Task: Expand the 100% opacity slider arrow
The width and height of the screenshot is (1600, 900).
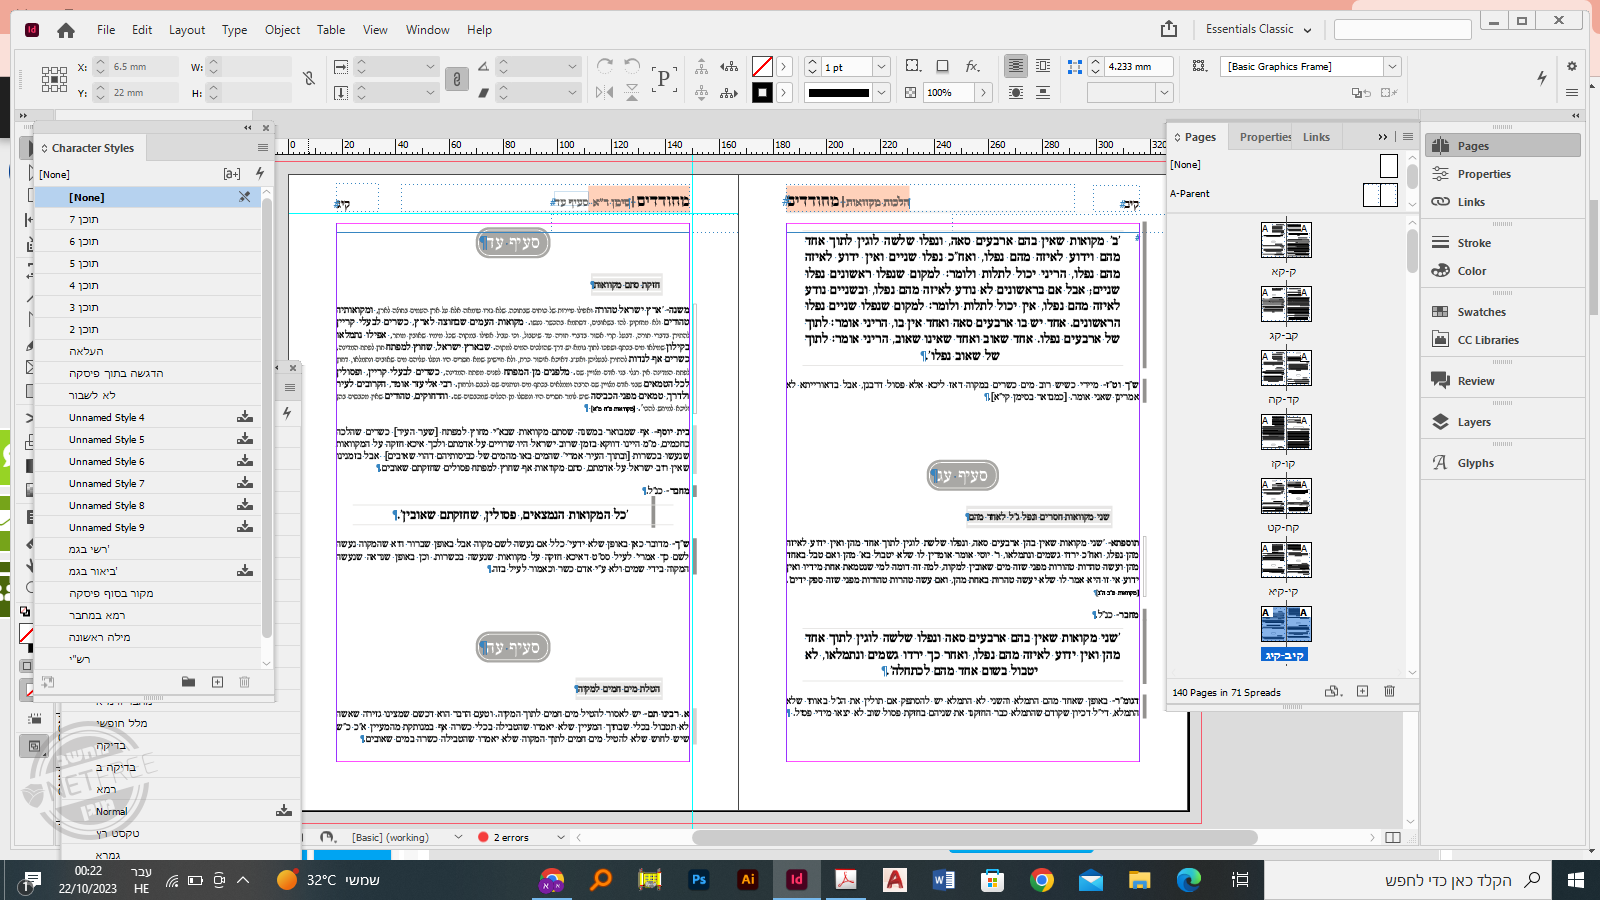Action: coord(983,93)
